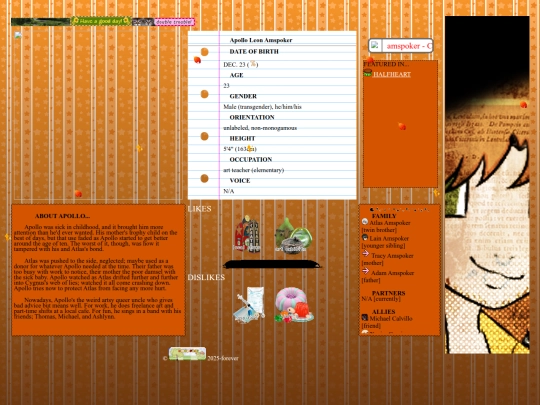Click the 'N/A' voice value
Viewport: 540px width, 405px height.
tap(229, 191)
